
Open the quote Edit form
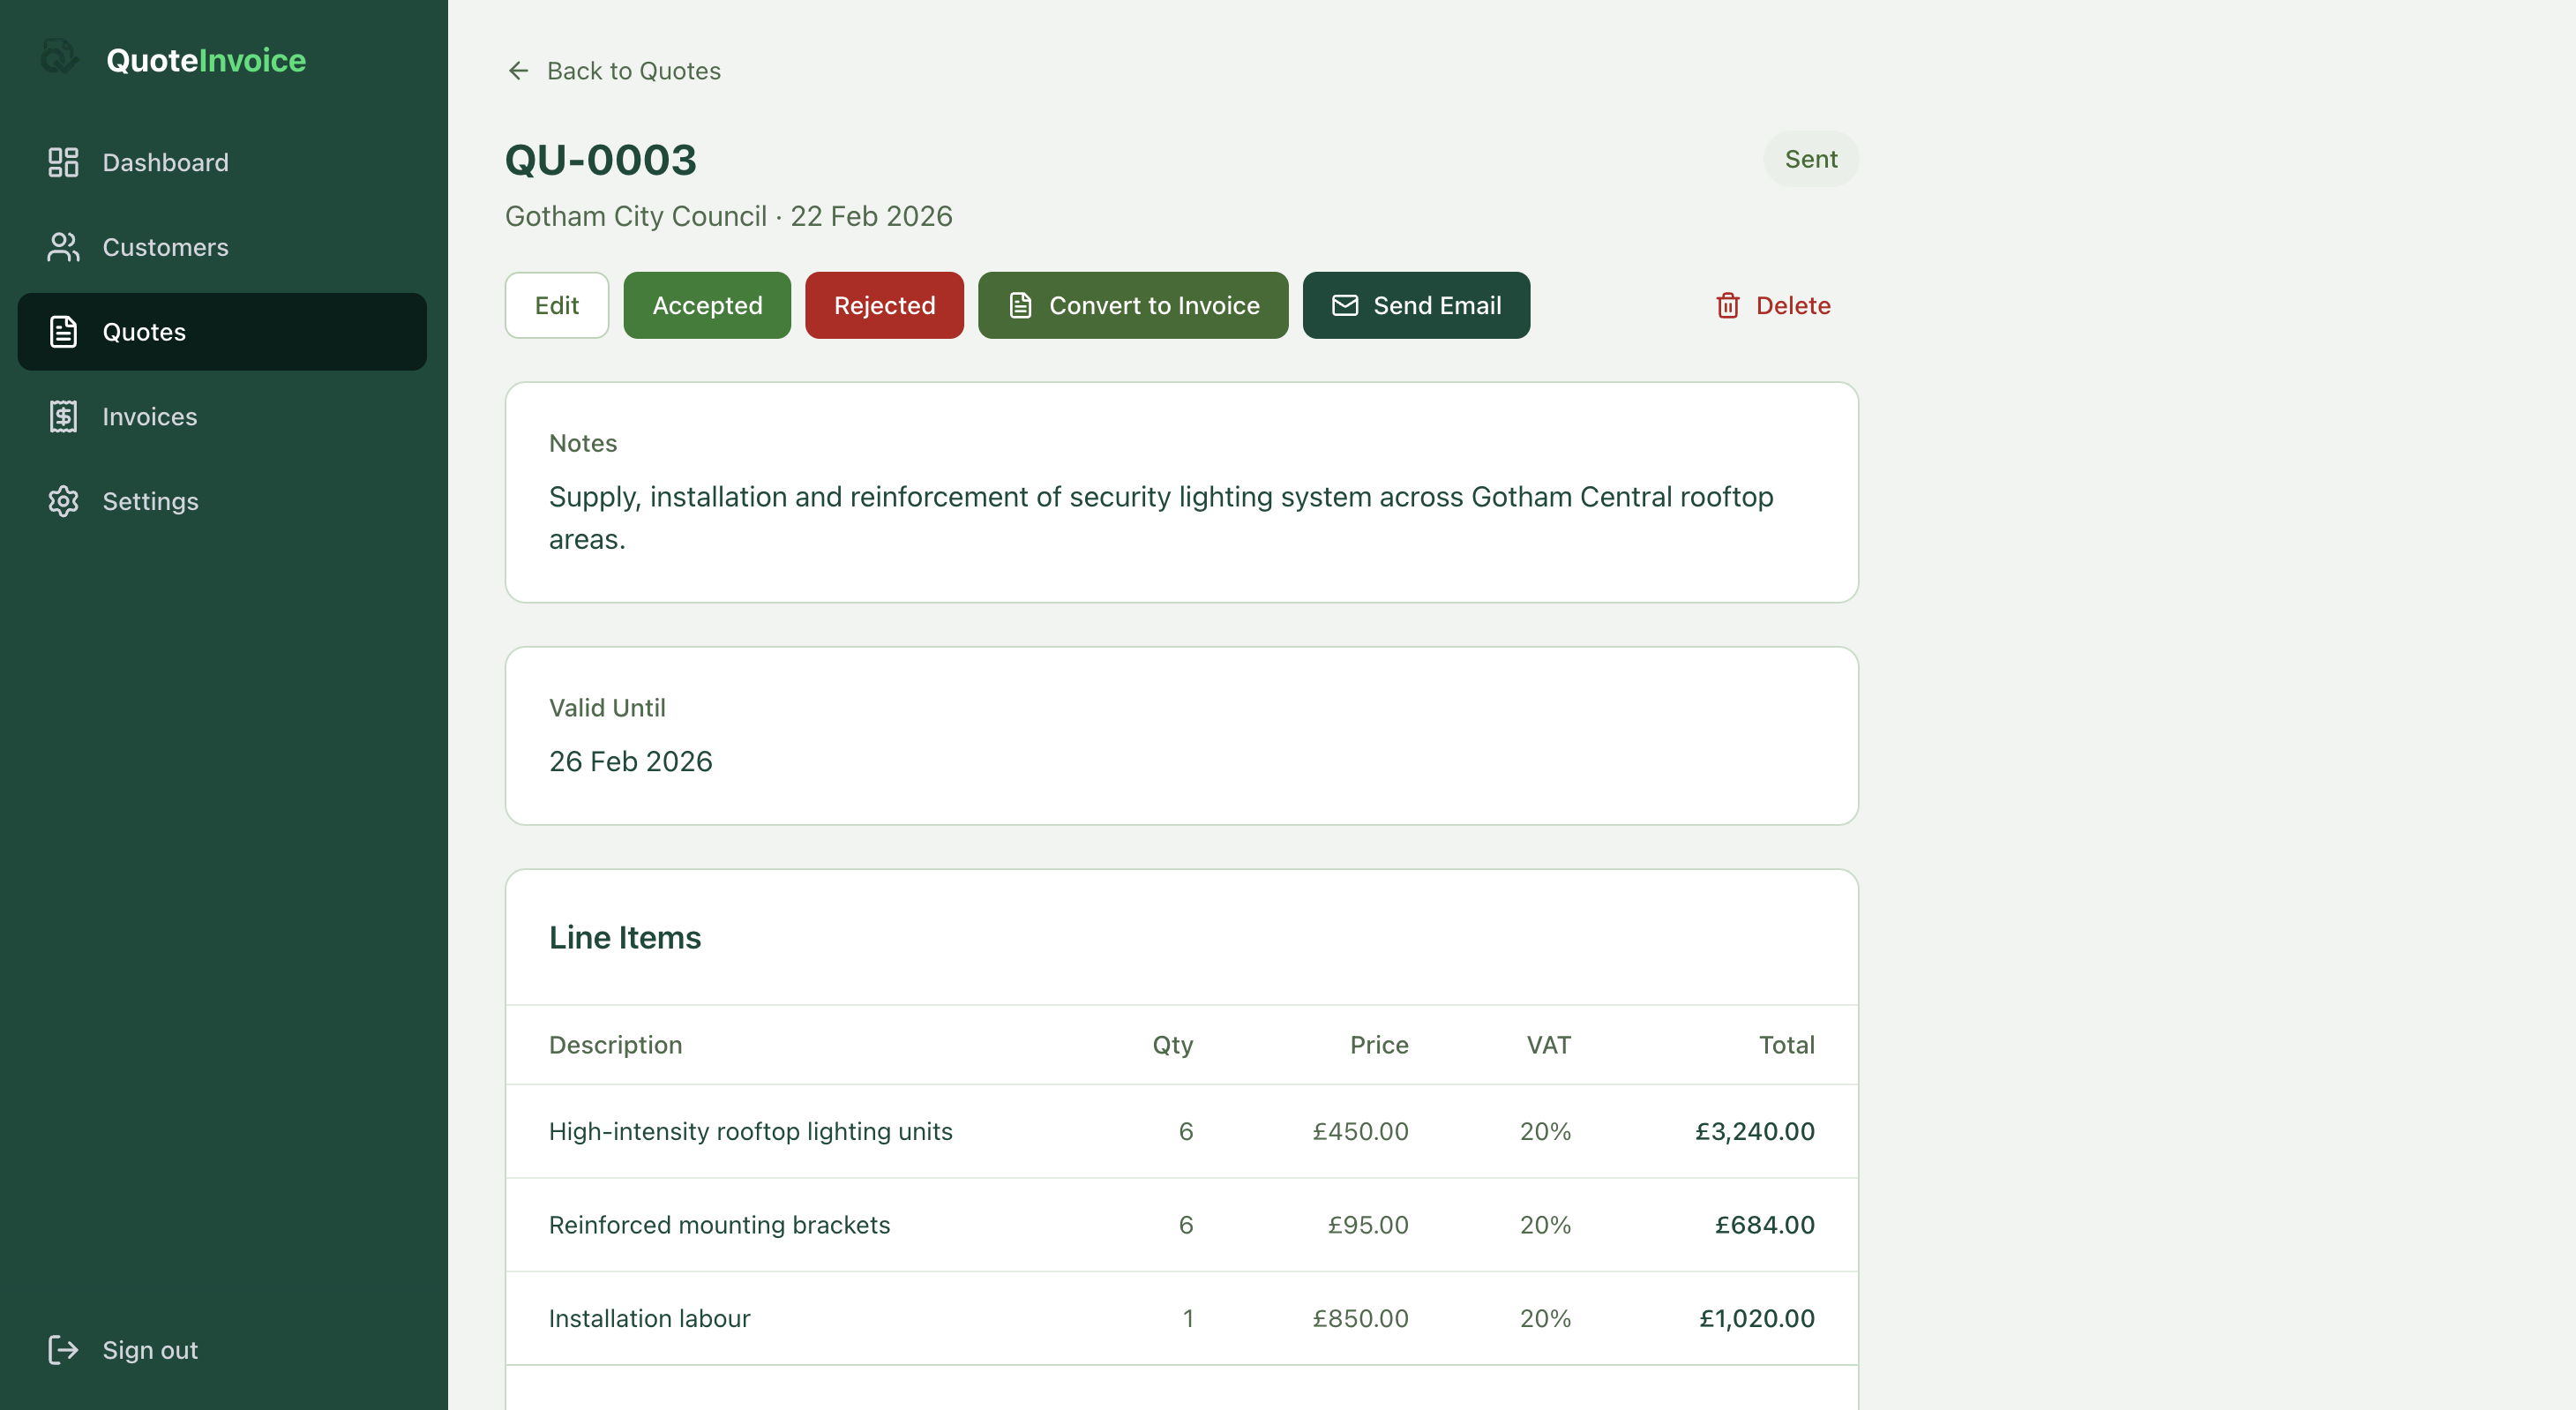[x=556, y=305]
